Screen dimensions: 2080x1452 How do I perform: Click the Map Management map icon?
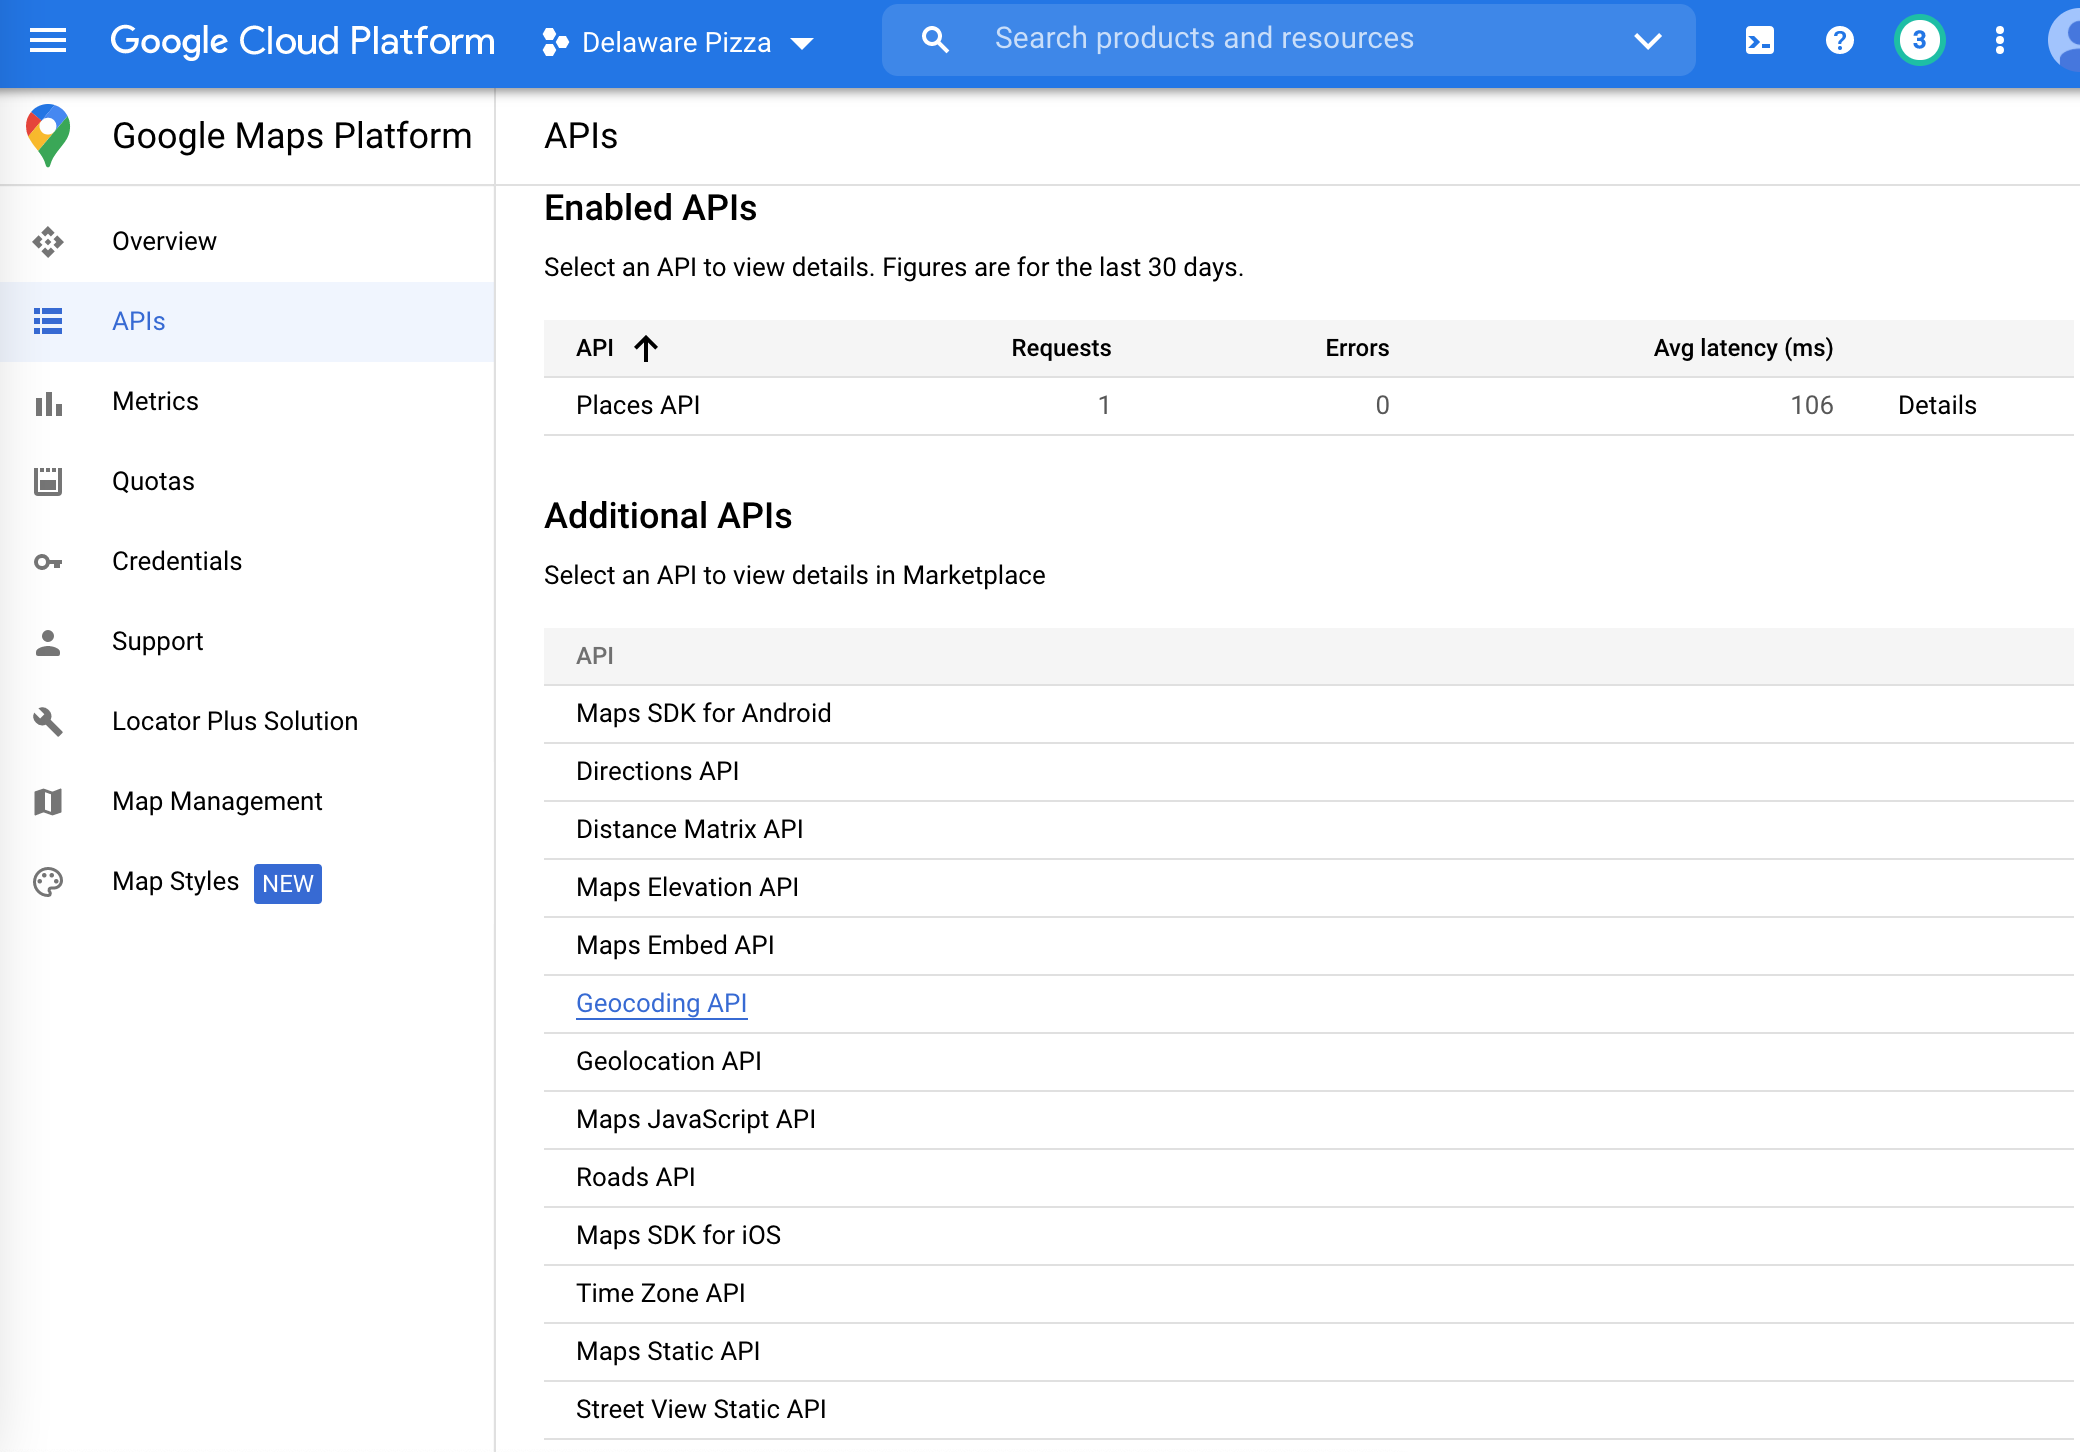(48, 802)
